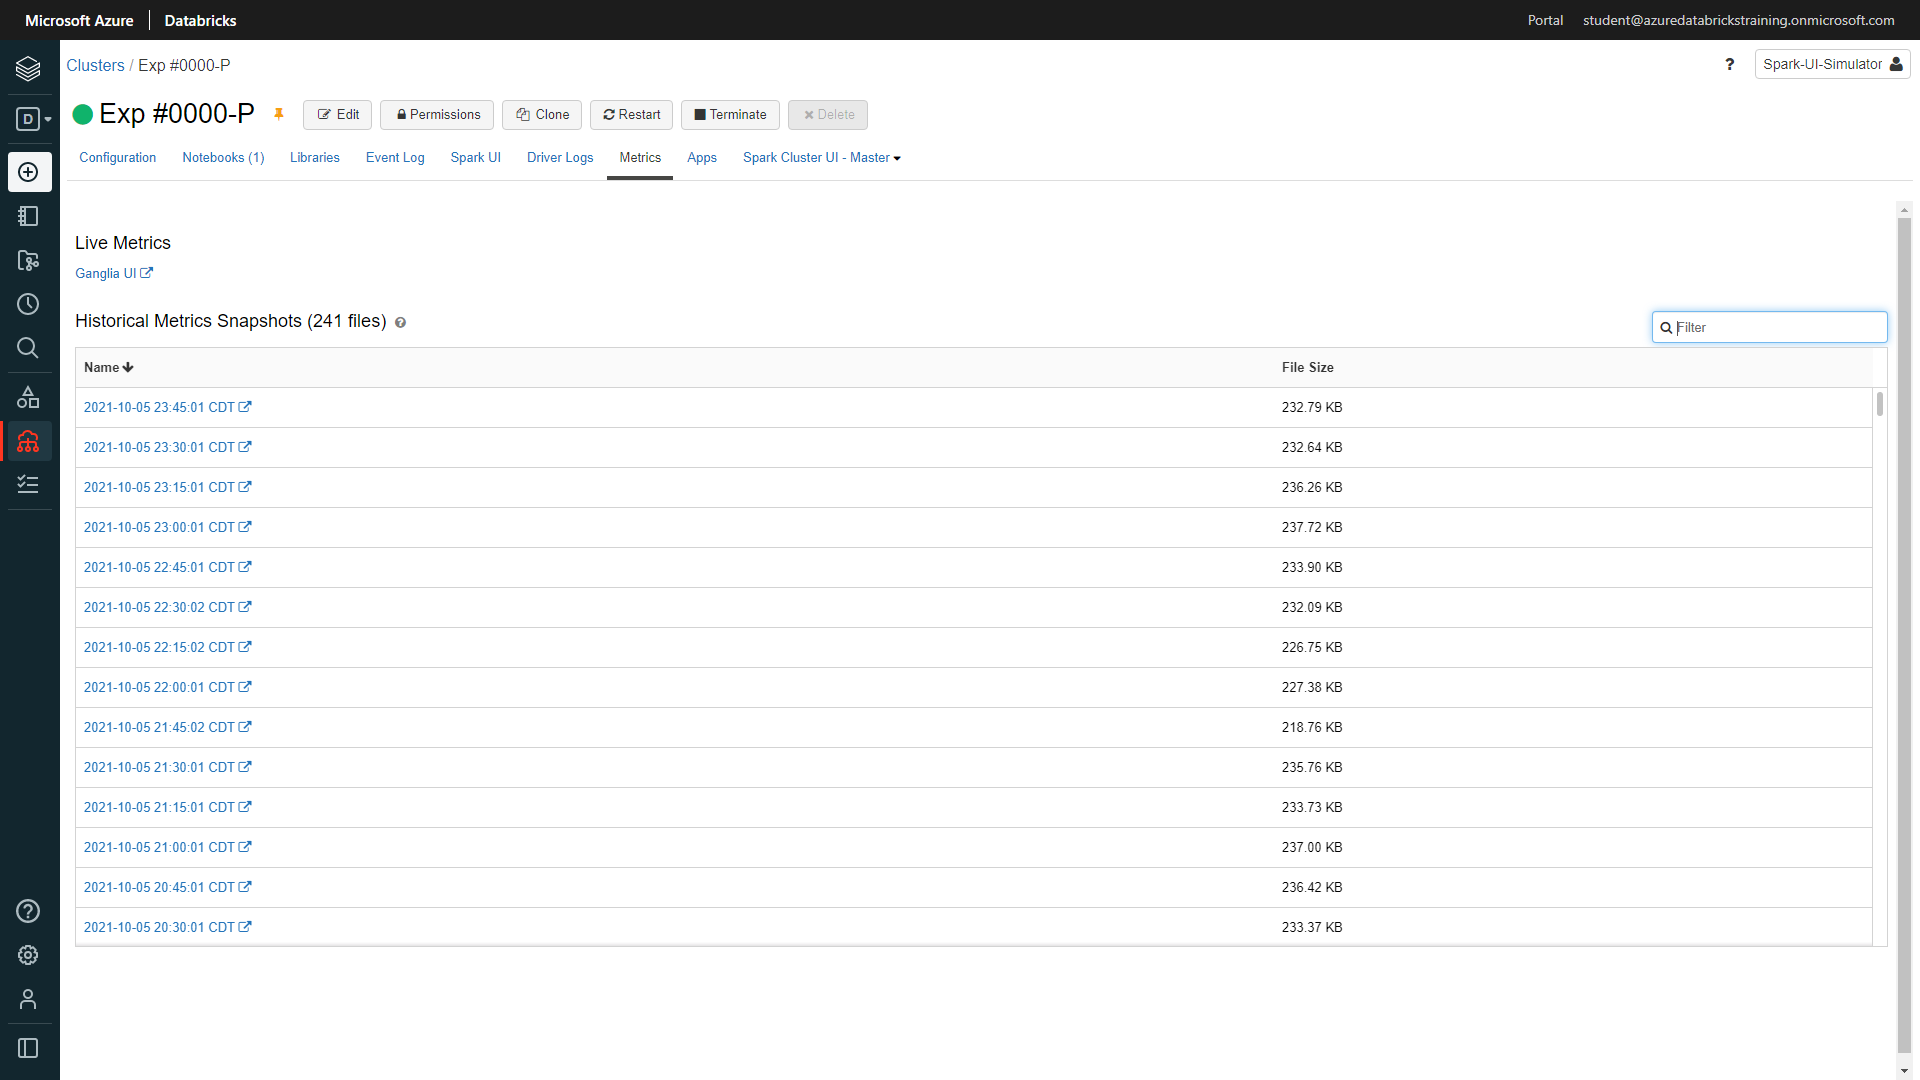Click the Databricks layers logo icon
The image size is (1920, 1080).
pos(28,68)
